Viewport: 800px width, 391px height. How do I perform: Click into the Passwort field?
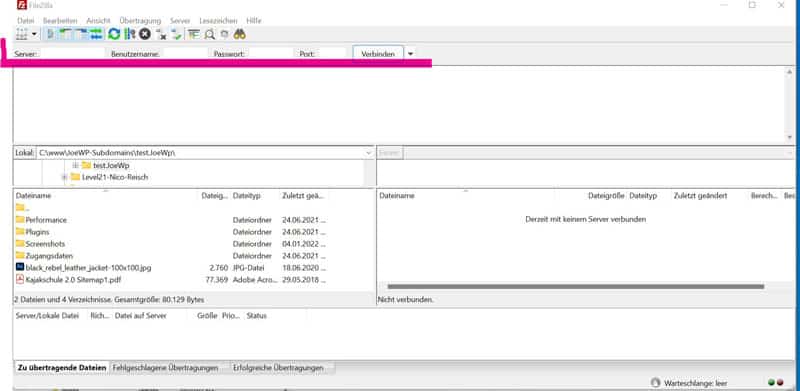270,53
